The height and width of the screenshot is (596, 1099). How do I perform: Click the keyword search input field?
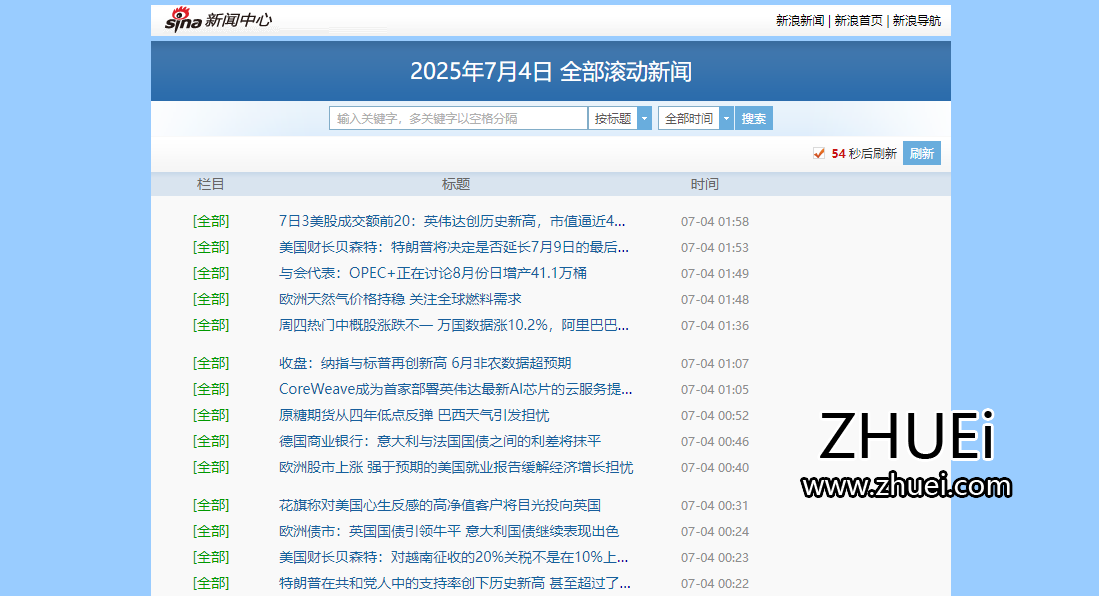coord(458,117)
